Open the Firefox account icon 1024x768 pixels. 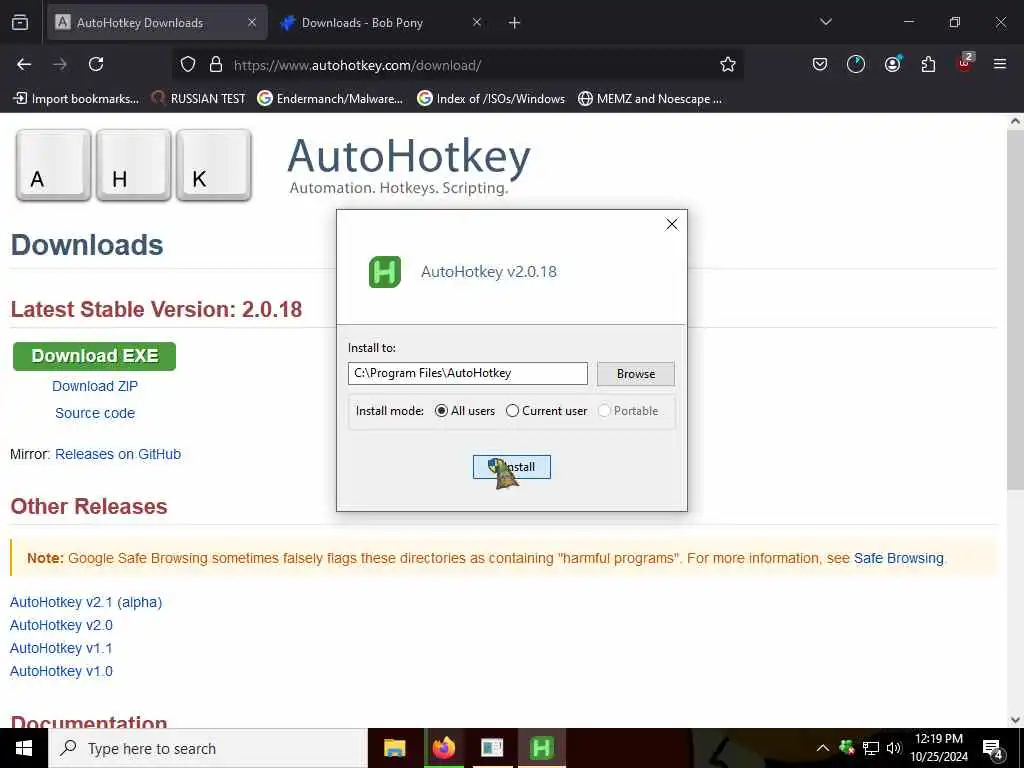pyautogui.click(x=892, y=64)
